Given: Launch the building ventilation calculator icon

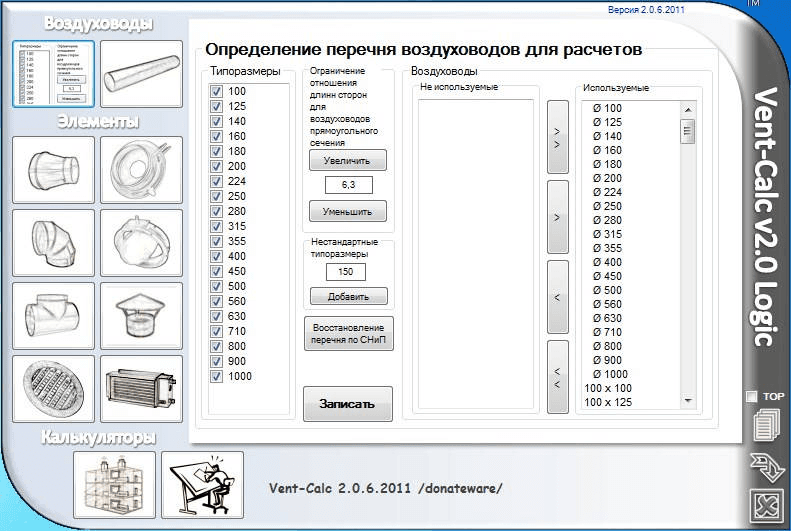Looking at the screenshot, I should (x=115, y=485).
